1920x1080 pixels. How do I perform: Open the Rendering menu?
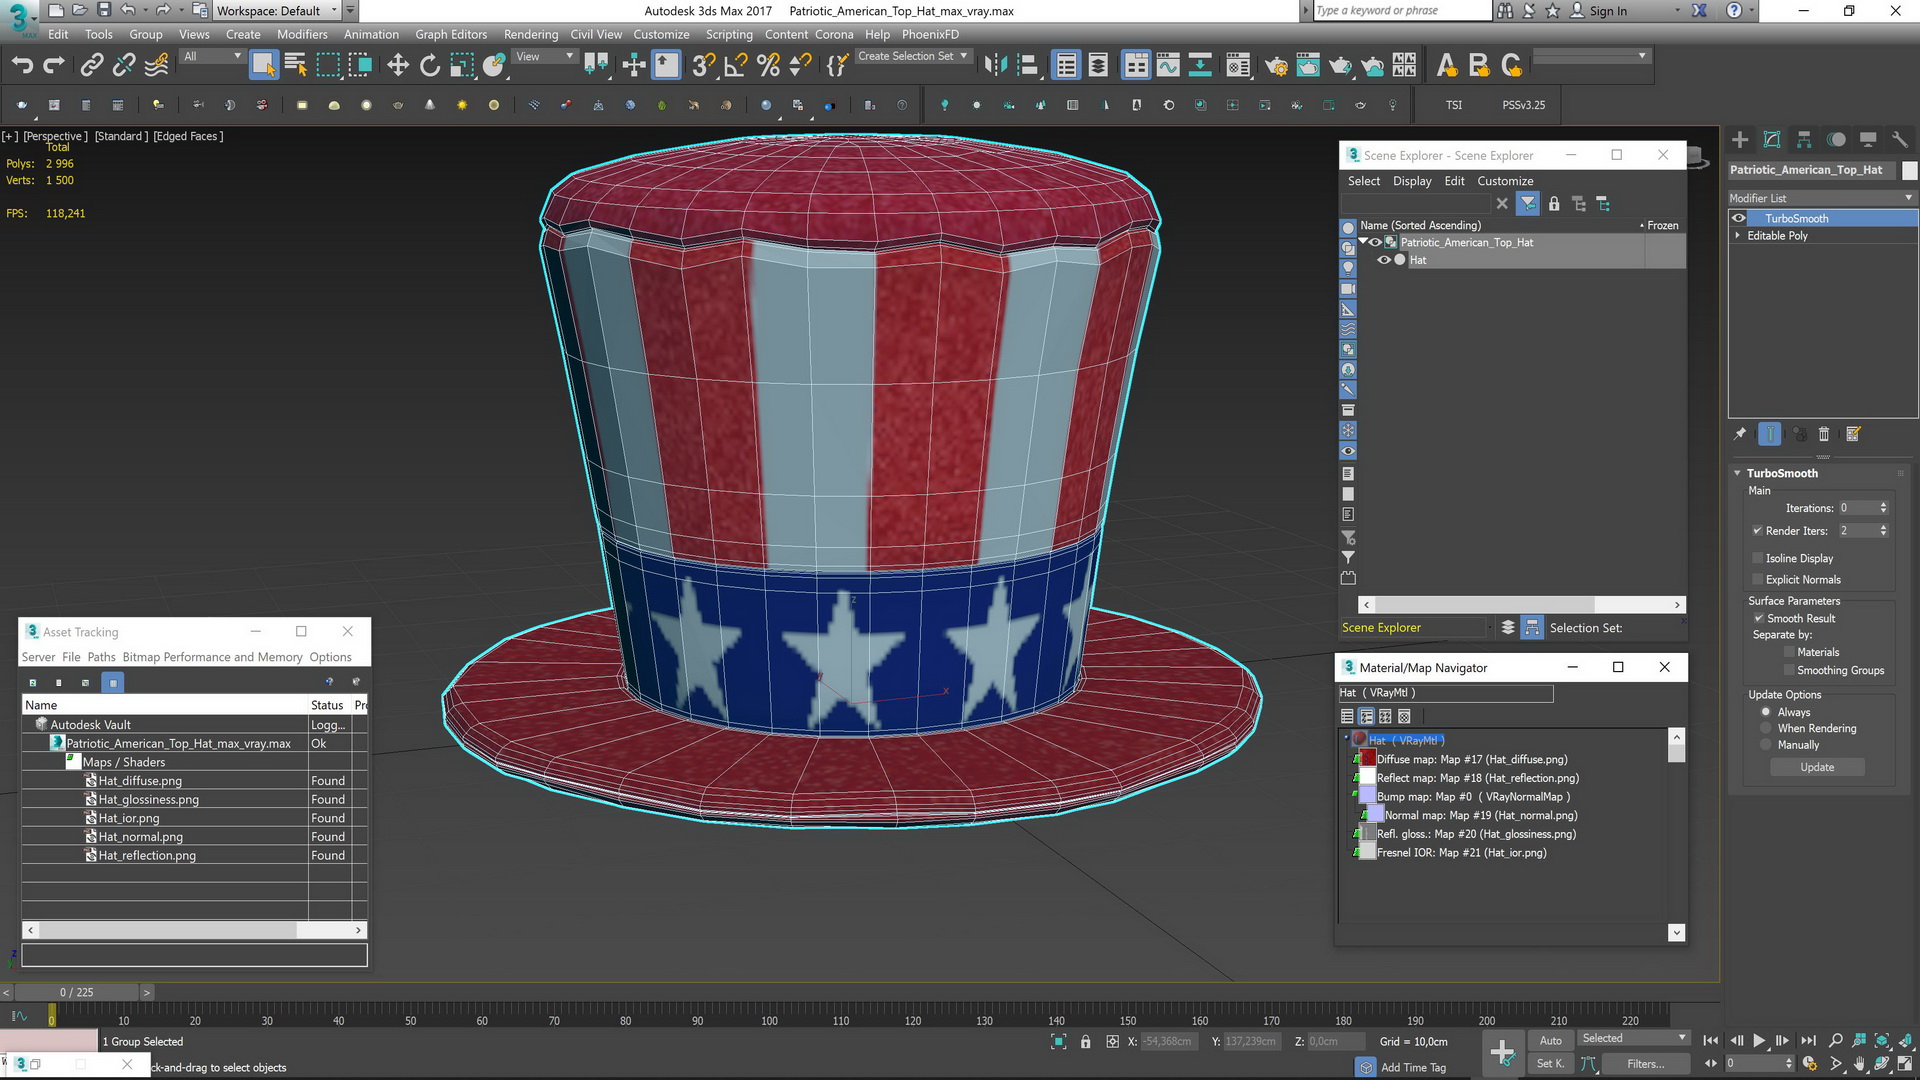click(x=531, y=34)
